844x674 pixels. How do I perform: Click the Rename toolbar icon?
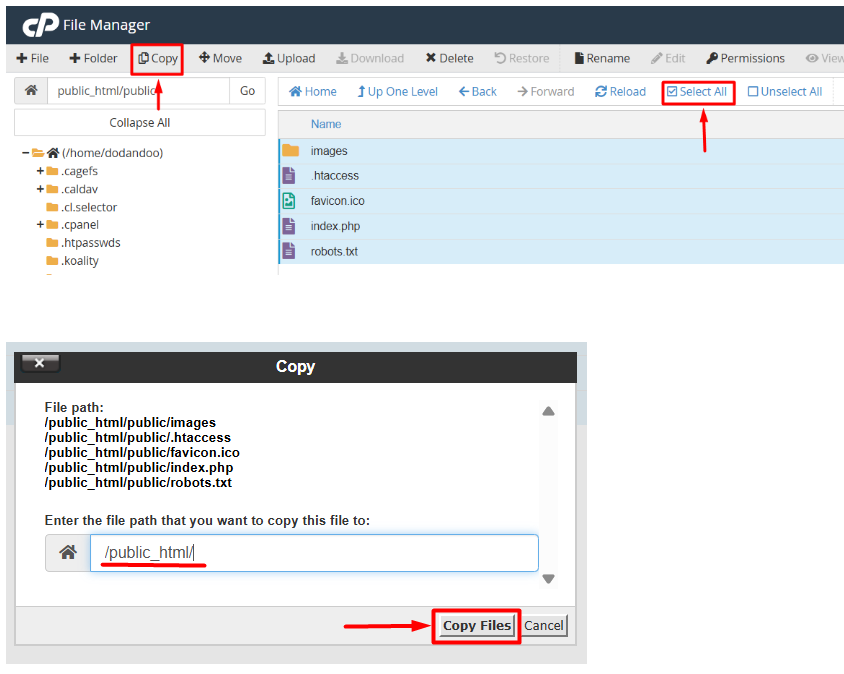tap(579, 58)
